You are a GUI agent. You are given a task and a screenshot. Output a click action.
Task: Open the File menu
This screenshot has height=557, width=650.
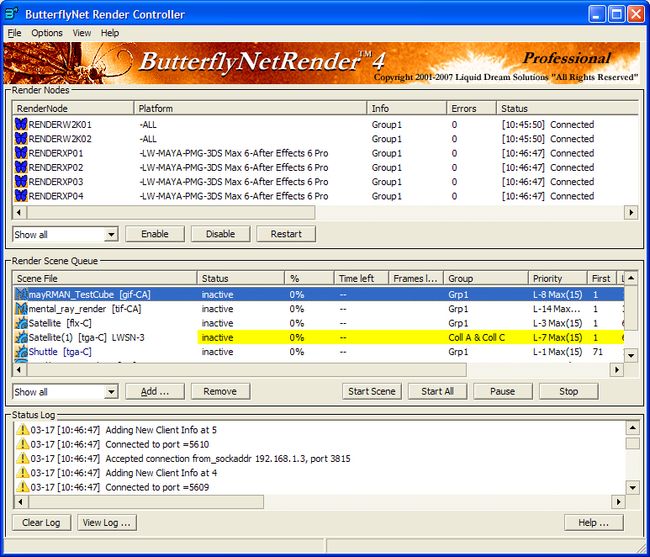click(x=14, y=33)
